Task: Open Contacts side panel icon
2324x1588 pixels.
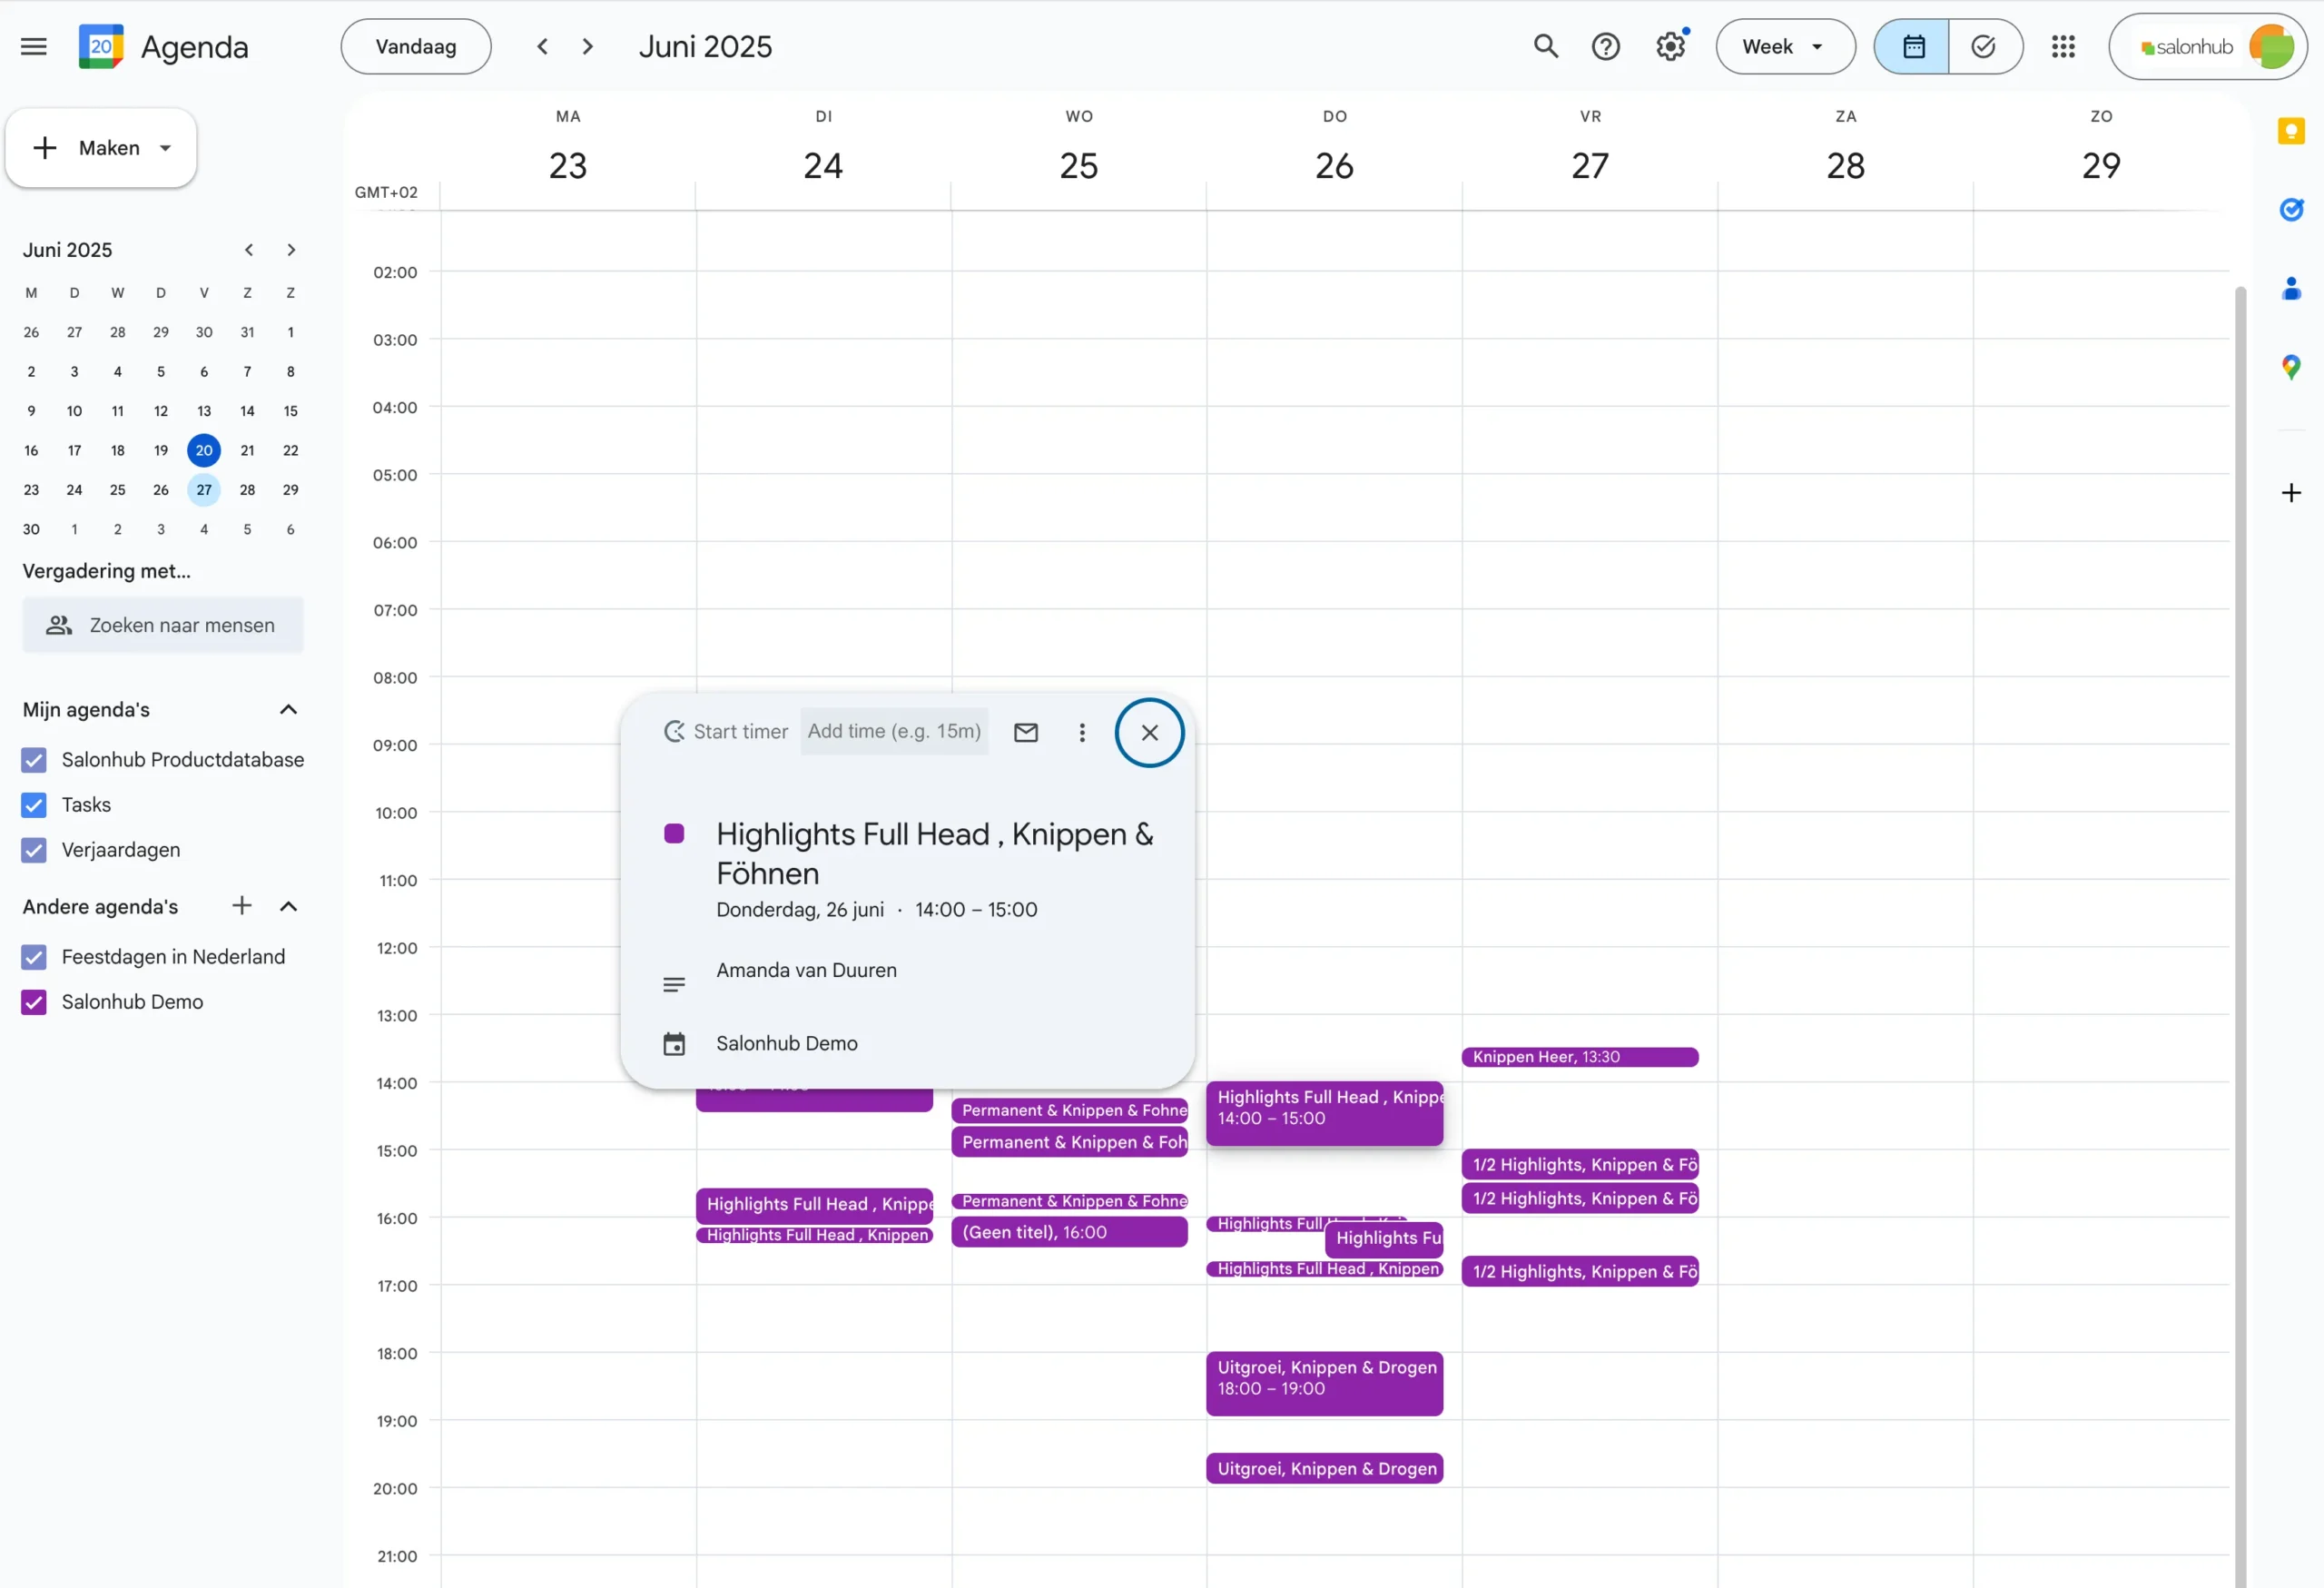Action: [2290, 289]
